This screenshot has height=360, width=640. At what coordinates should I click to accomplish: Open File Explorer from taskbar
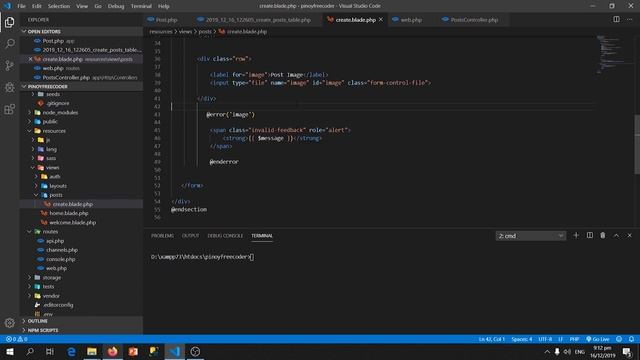[92, 351]
